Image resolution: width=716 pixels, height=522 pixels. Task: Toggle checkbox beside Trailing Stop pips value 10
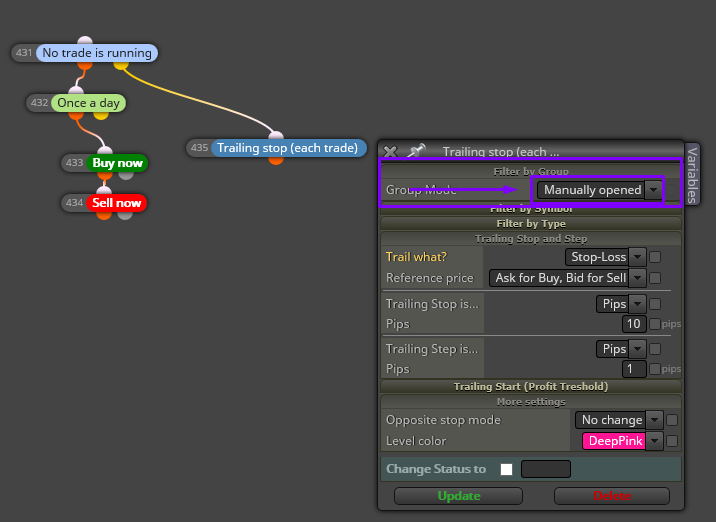[655, 324]
